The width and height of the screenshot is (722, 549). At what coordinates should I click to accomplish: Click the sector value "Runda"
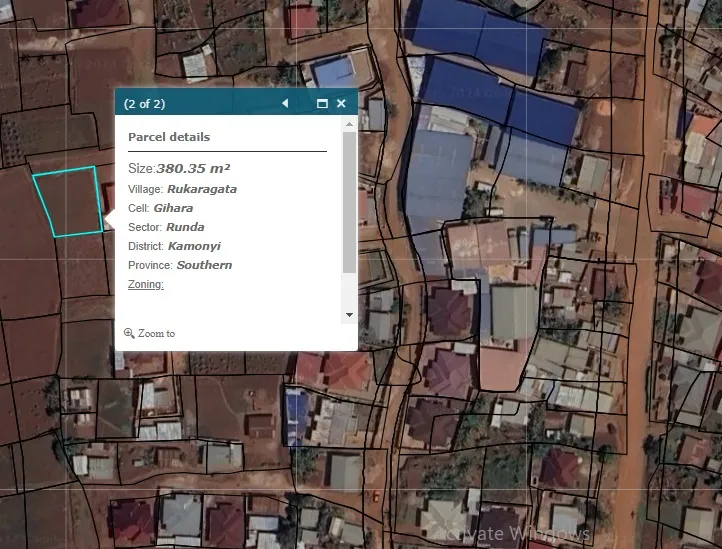click(x=185, y=227)
